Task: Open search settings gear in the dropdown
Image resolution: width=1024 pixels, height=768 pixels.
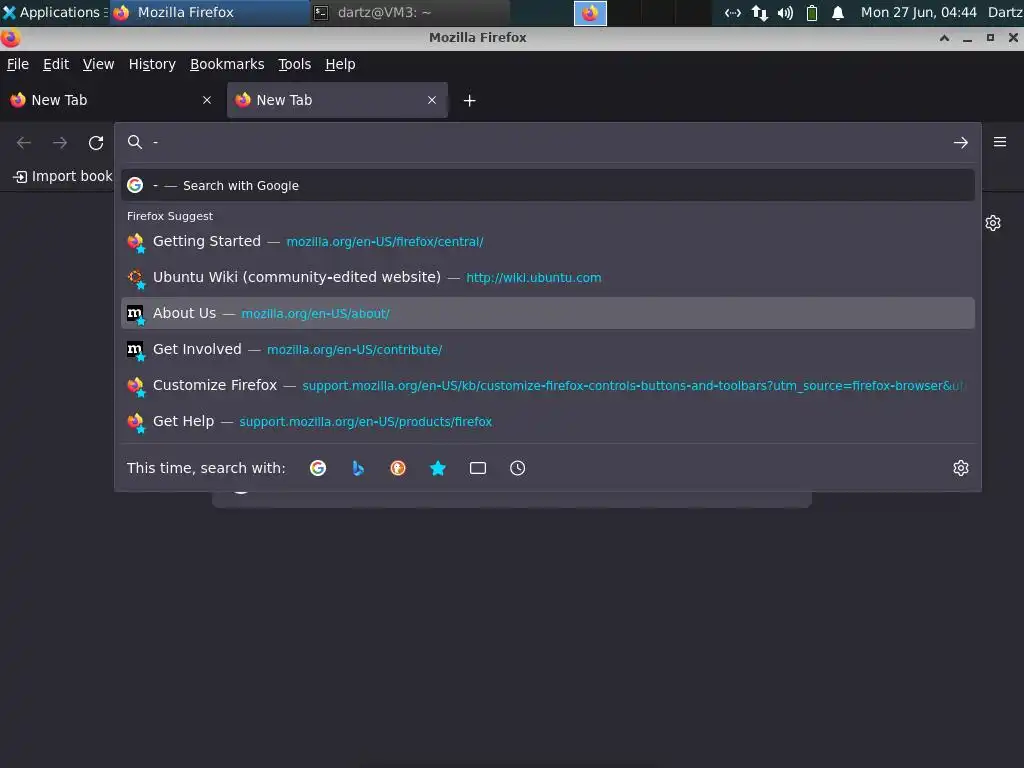Action: pos(960,468)
